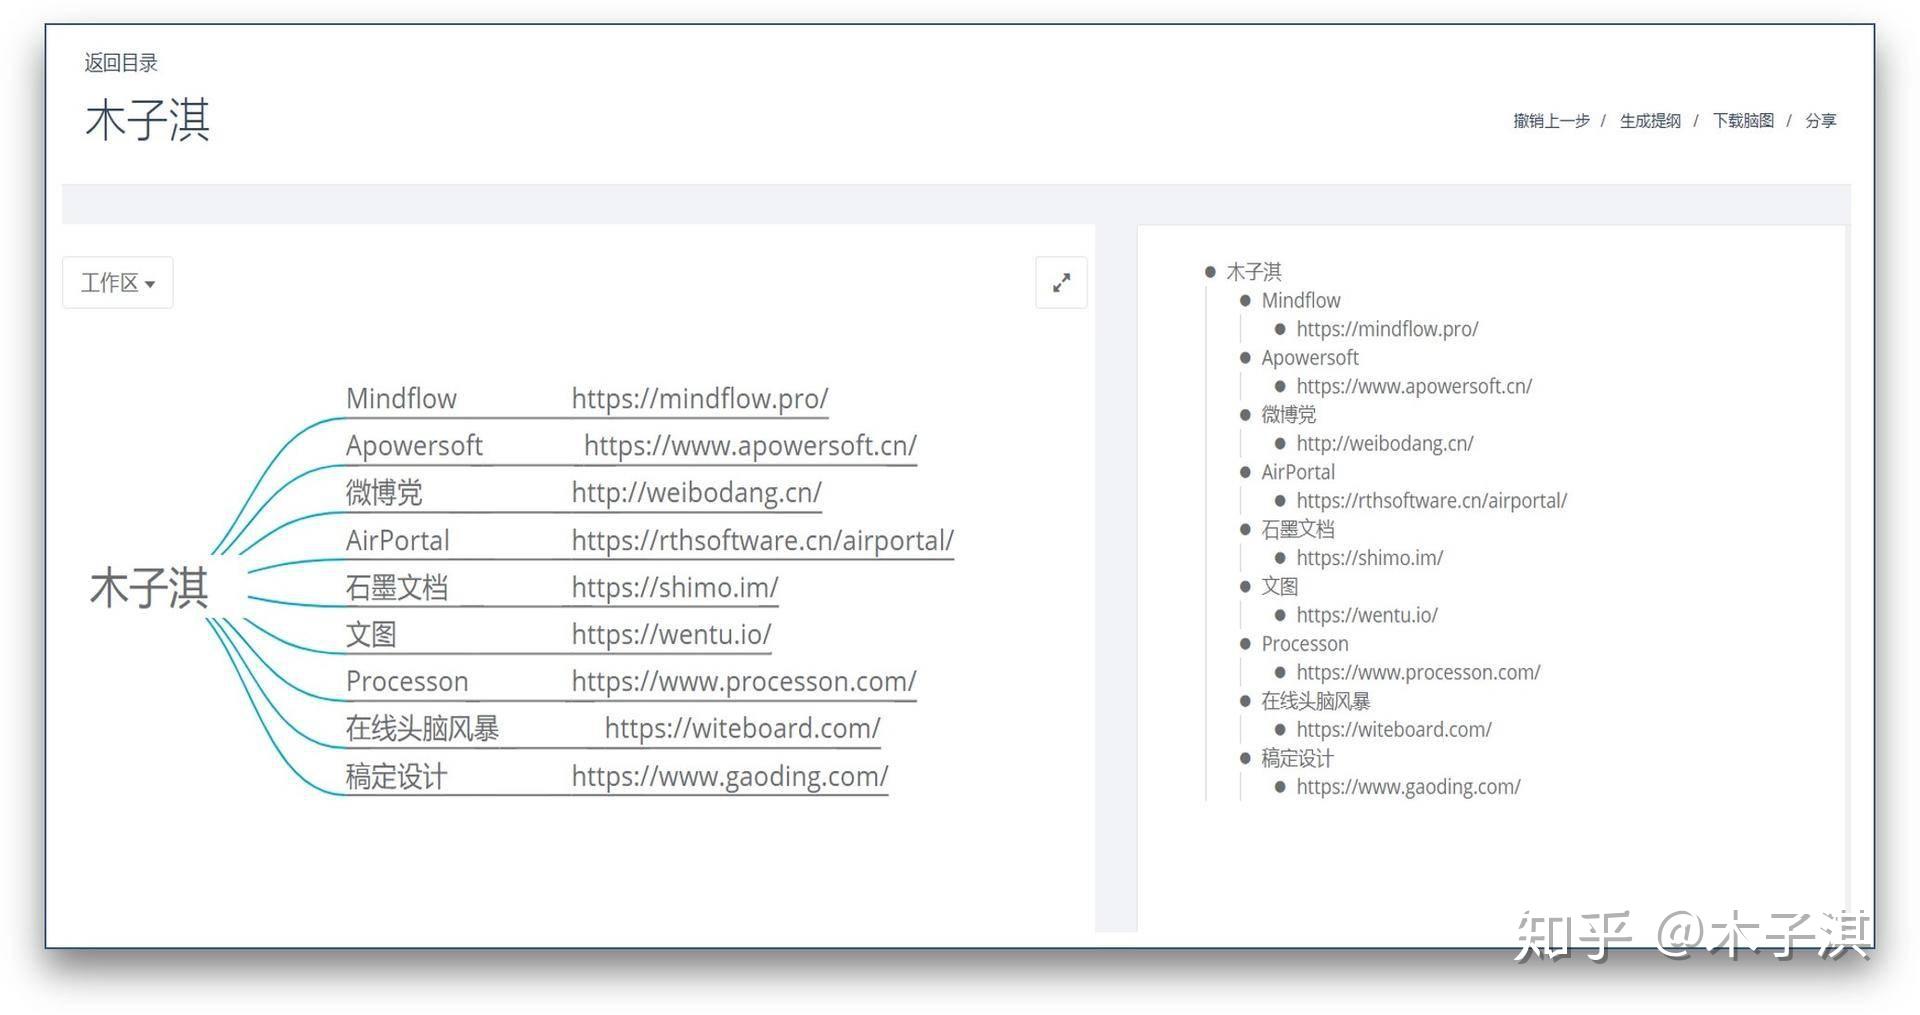
Task: Click the fullscreen expand icon
Action: click(1061, 283)
